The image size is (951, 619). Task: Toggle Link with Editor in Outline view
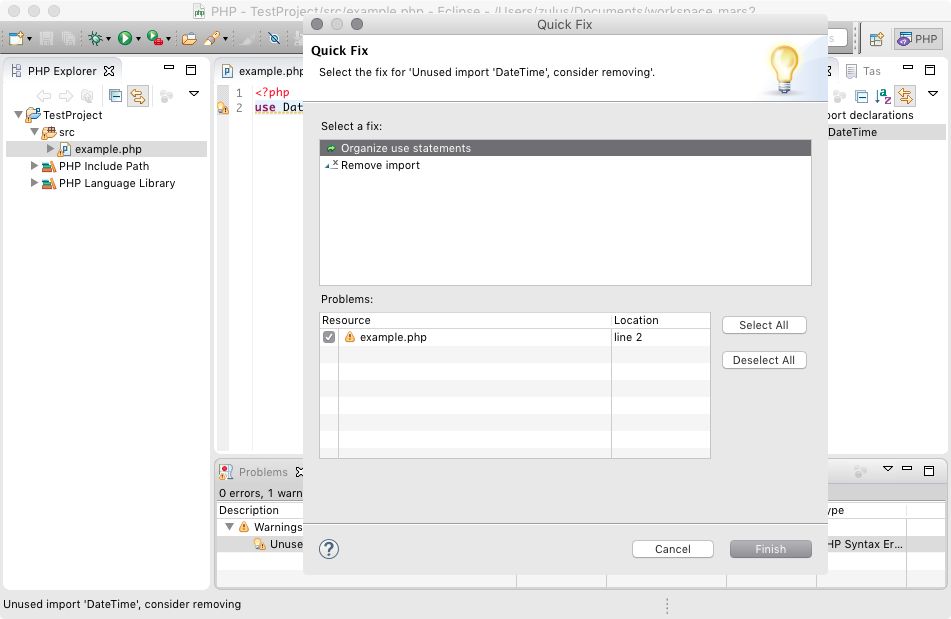coord(905,96)
